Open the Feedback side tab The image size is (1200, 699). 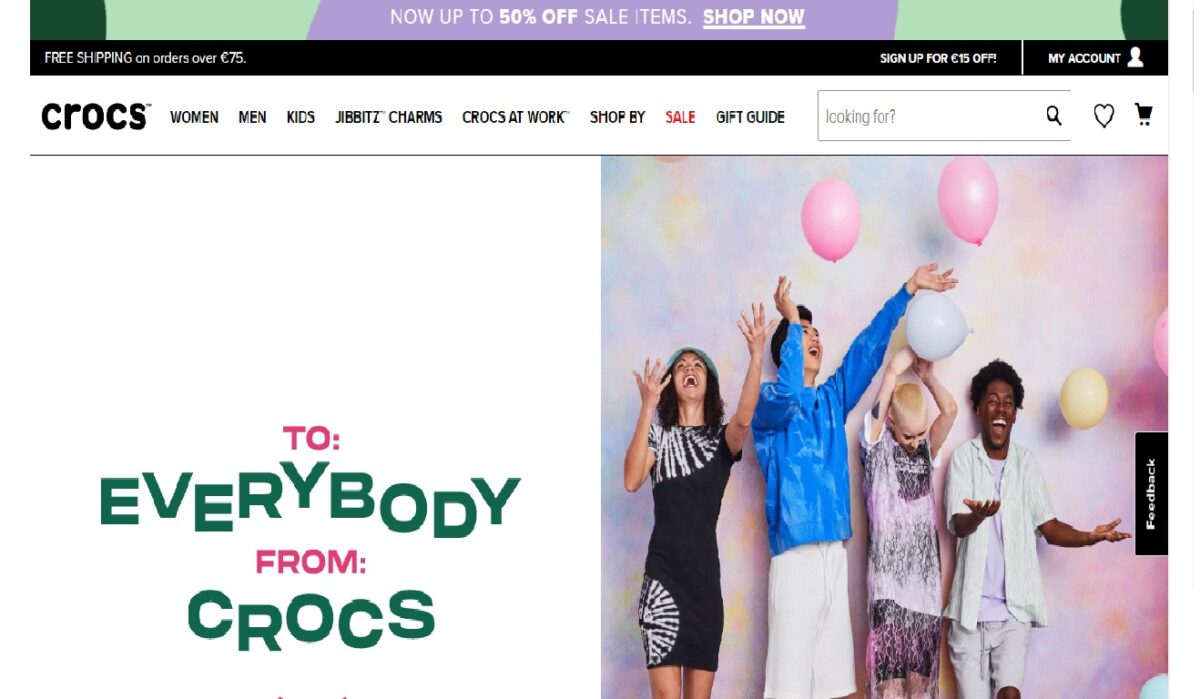[x=1151, y=493]
